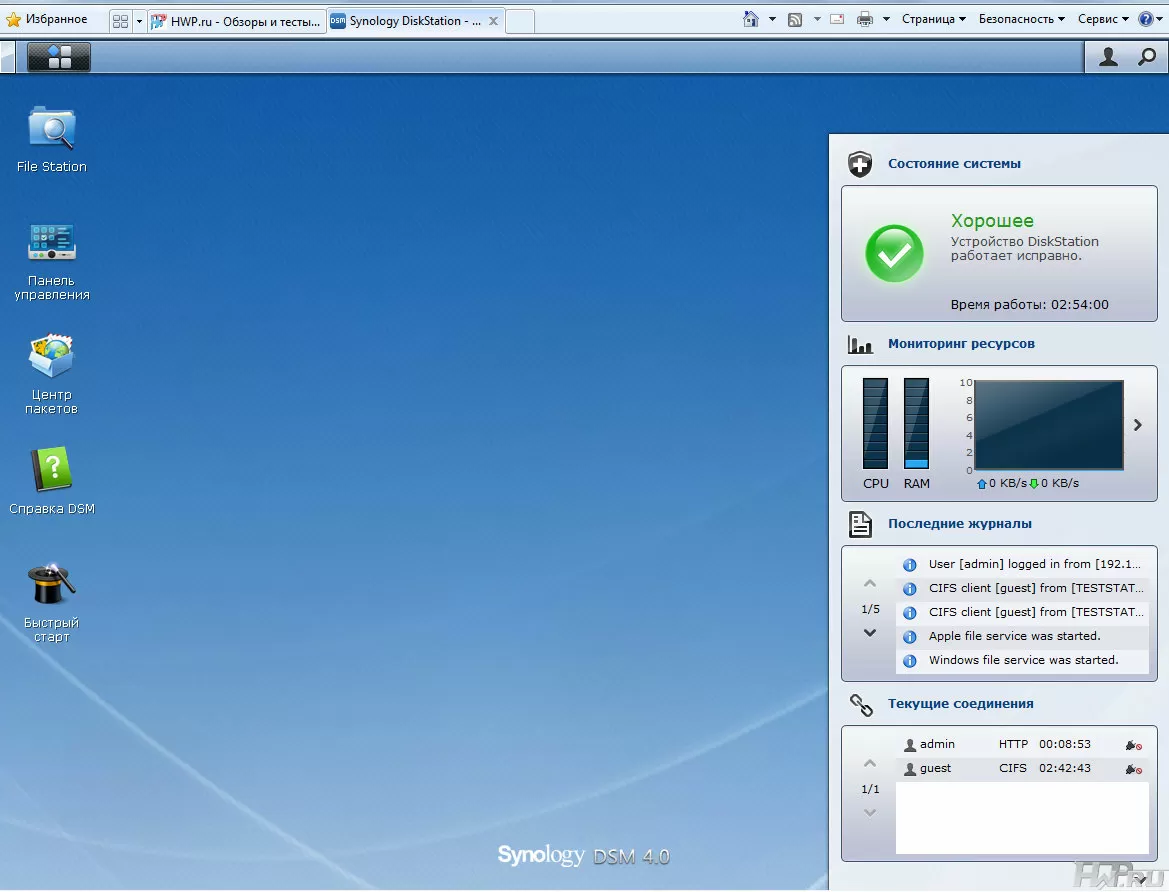Screen dimensions: 1169x892
Task: Launch Панель управления from the desktop
Action: click(51, 261)
